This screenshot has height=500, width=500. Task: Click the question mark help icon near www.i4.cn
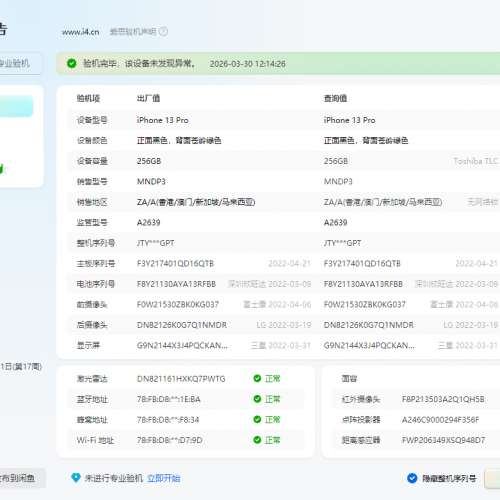(x=163, y=32)
